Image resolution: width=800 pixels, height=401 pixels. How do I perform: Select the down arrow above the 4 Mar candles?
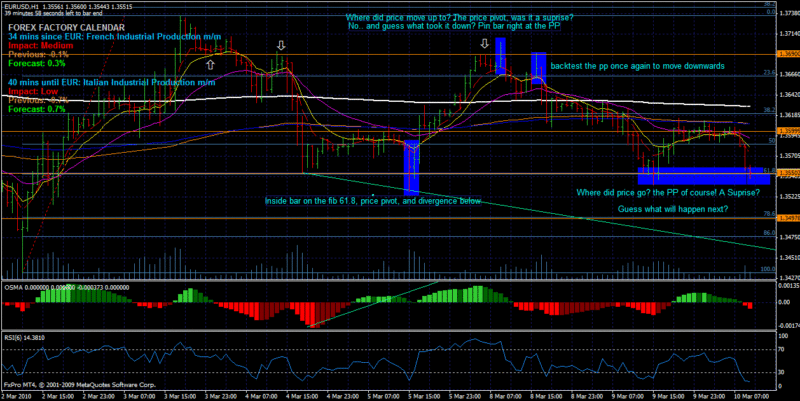(x=281, y=46)
